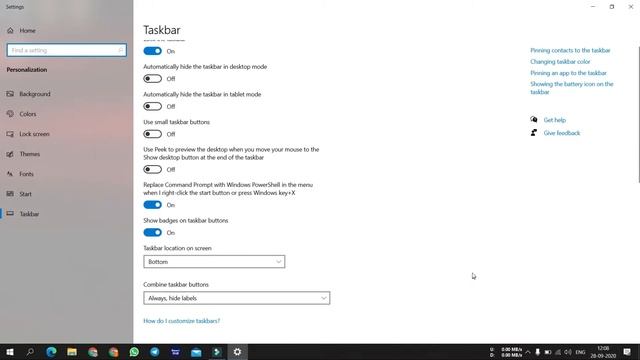This screenshot has width=640, height=360.
Task: Open WhatsApp from taskbar
Action: click(134, 352)
